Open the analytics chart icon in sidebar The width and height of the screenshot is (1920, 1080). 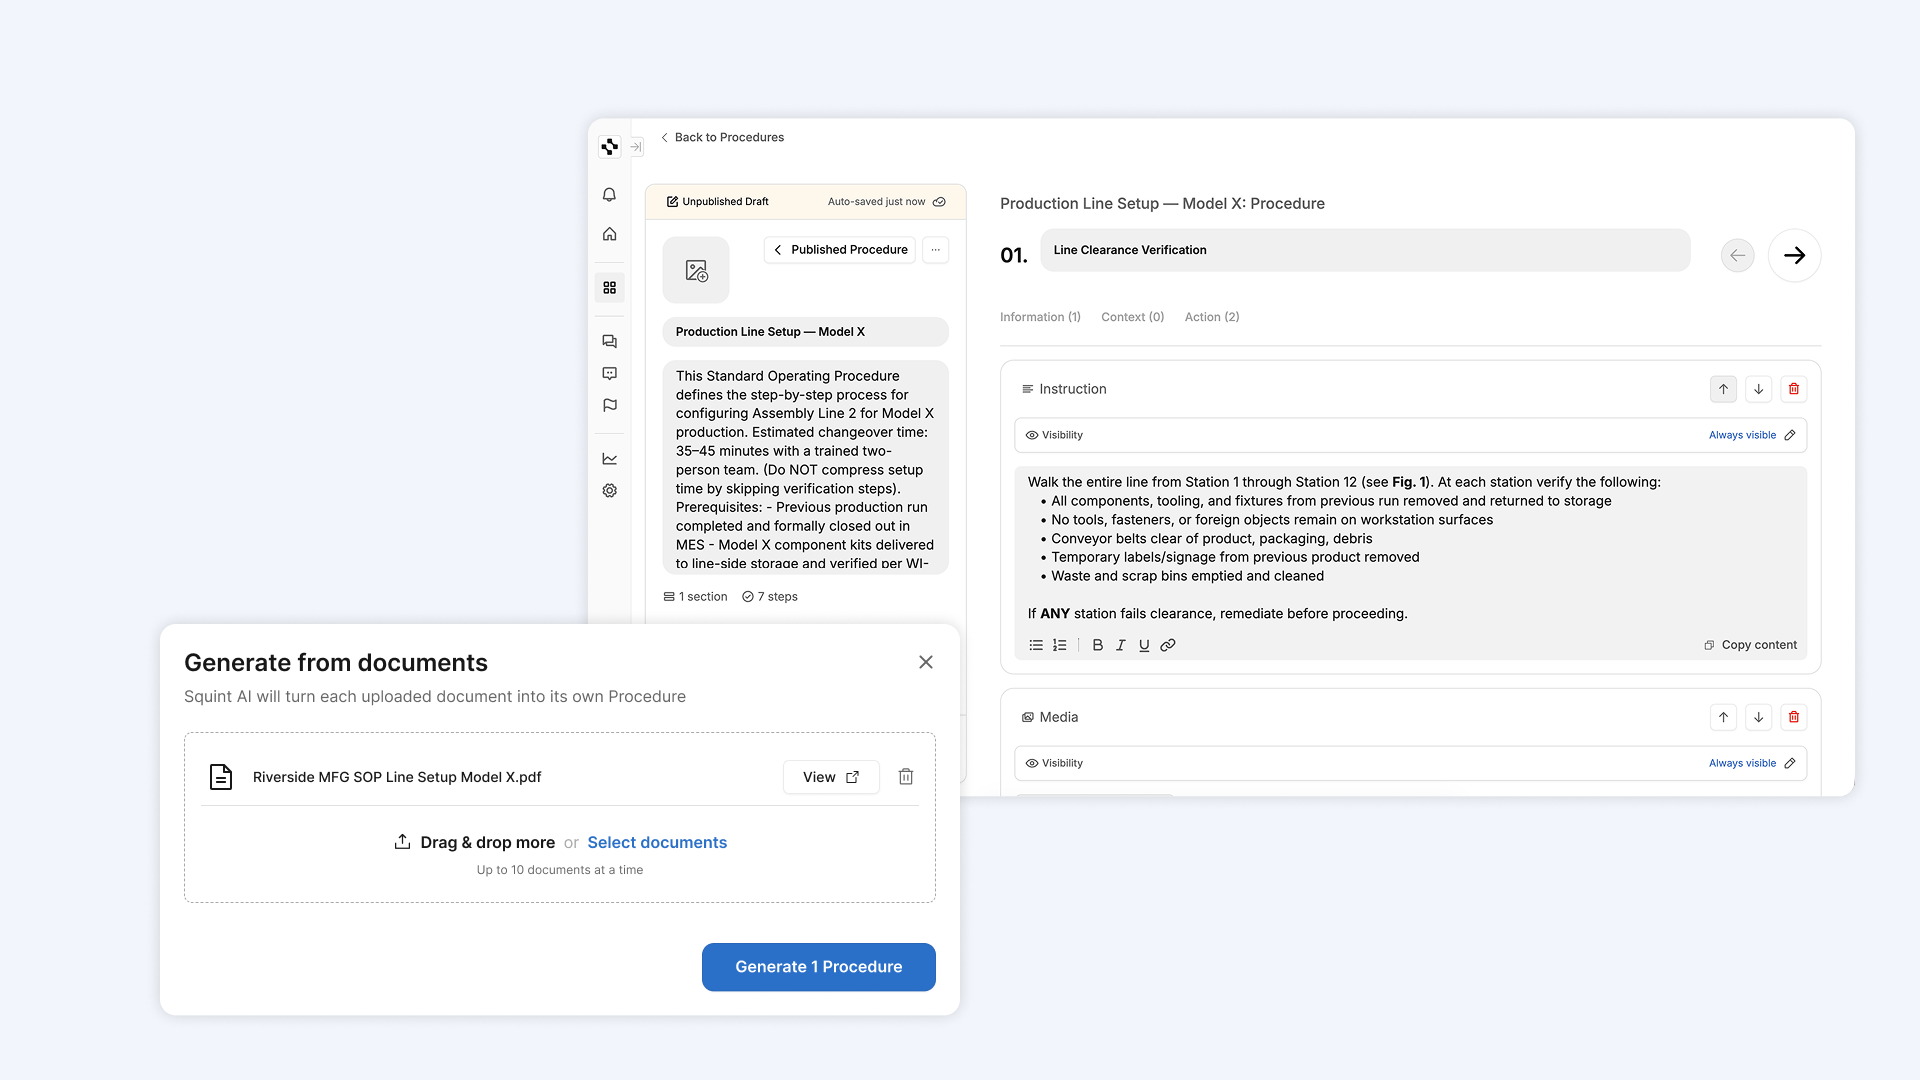(x=609, y=459)
